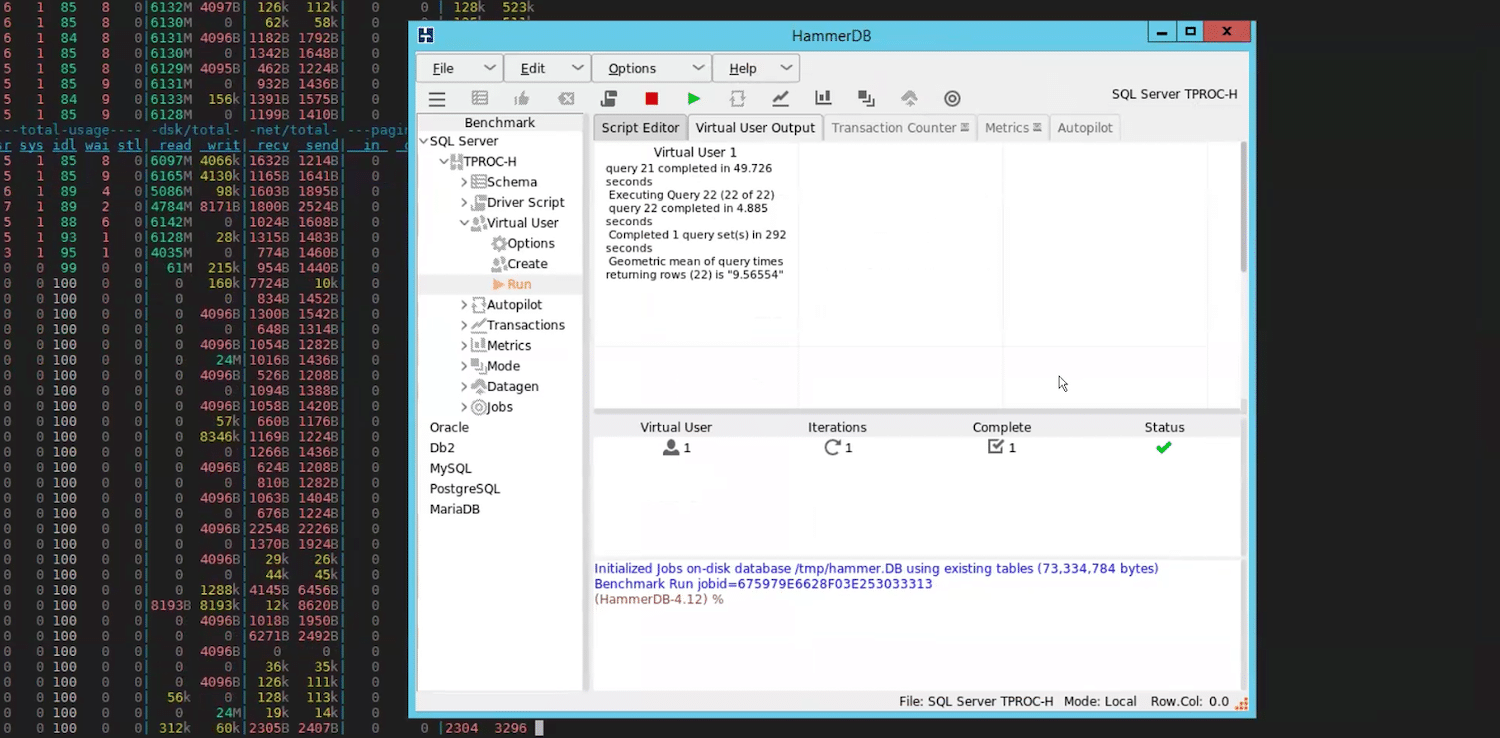Click the Virtual User Output vertical scrollbar
1500x738 pixels.
point(1244,207)
